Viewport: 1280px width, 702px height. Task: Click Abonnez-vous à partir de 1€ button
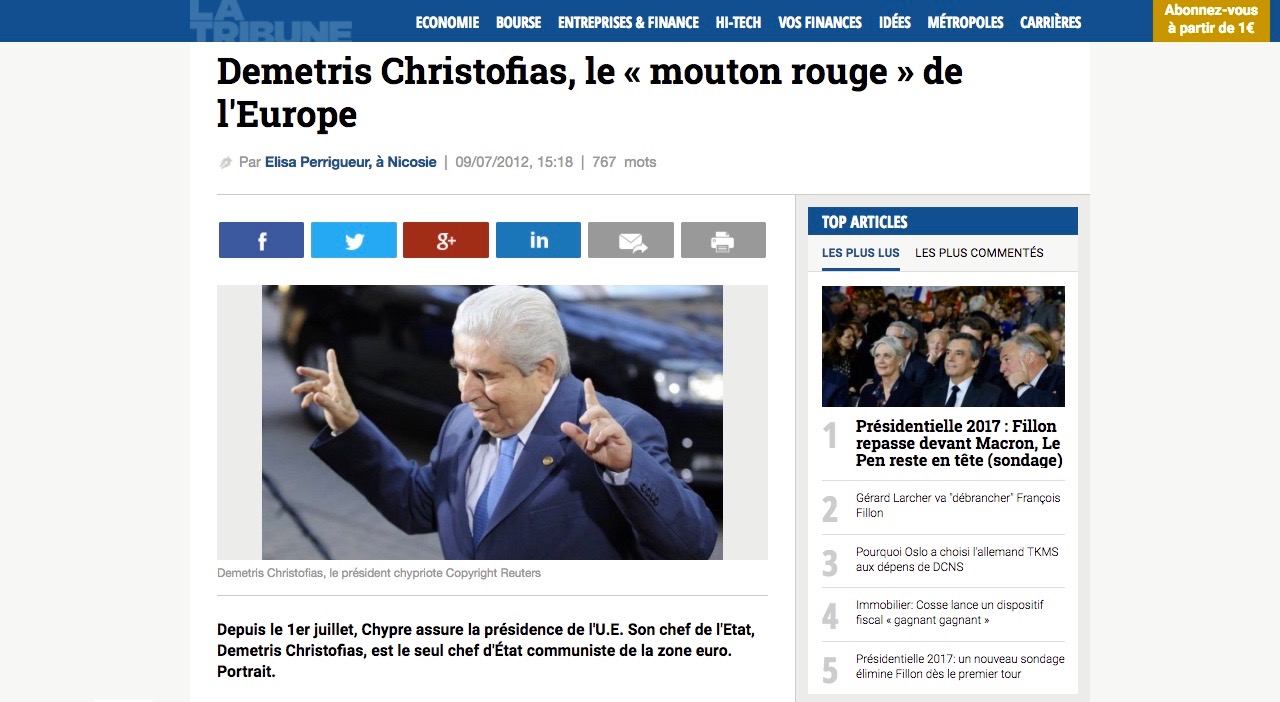[1211, 20]
